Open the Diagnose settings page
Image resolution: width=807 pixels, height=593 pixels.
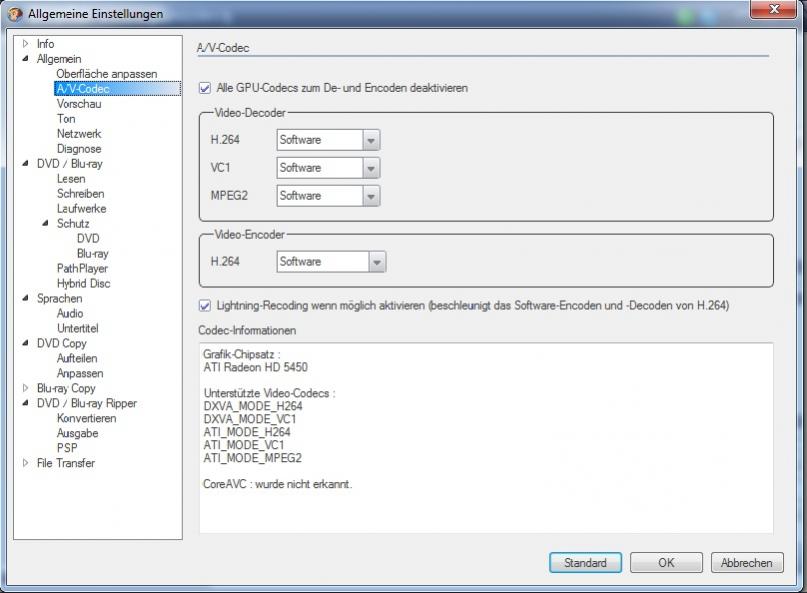tap(79, 149)
